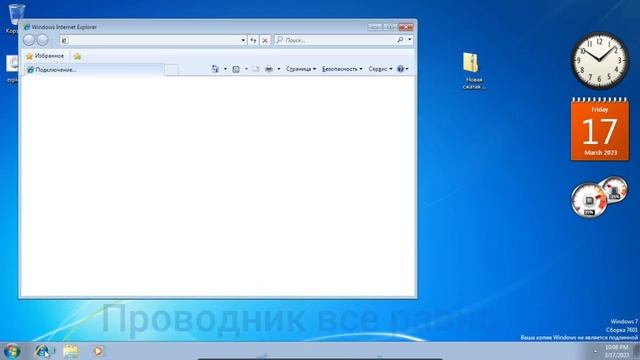Add page to favorites bar star icon
The width and height of the screenshot is (640, 360).
tap(77, 56)
